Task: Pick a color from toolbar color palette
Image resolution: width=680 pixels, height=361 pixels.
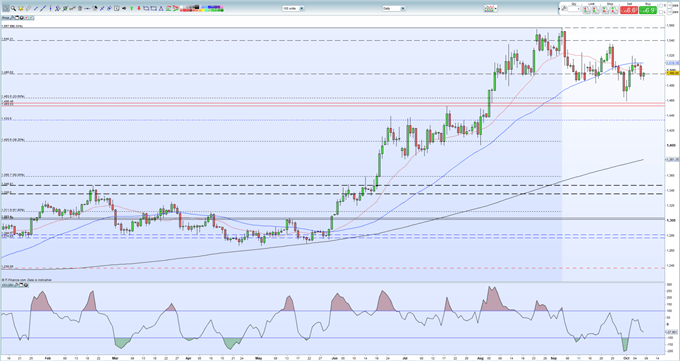Action: pyautogui.click(x=202, y=8)
